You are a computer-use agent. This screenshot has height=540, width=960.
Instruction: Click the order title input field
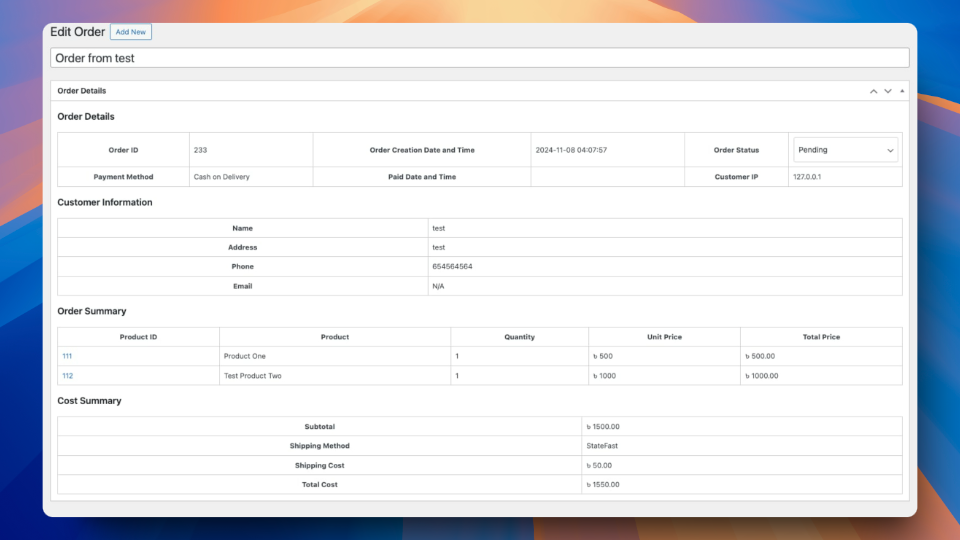(x=480, y=58)
